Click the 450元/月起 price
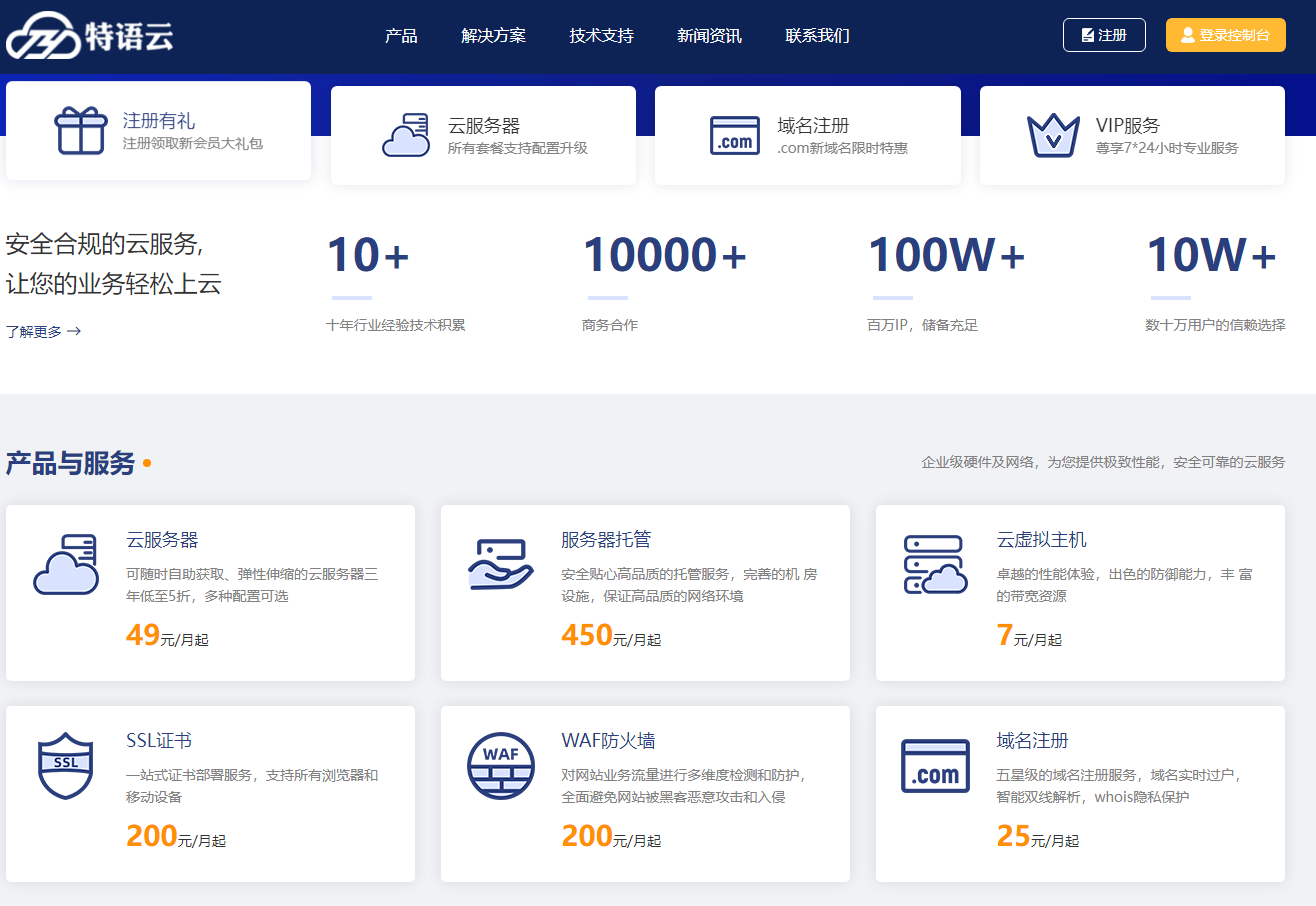The image size is (1316, 906). coord(611,635)
